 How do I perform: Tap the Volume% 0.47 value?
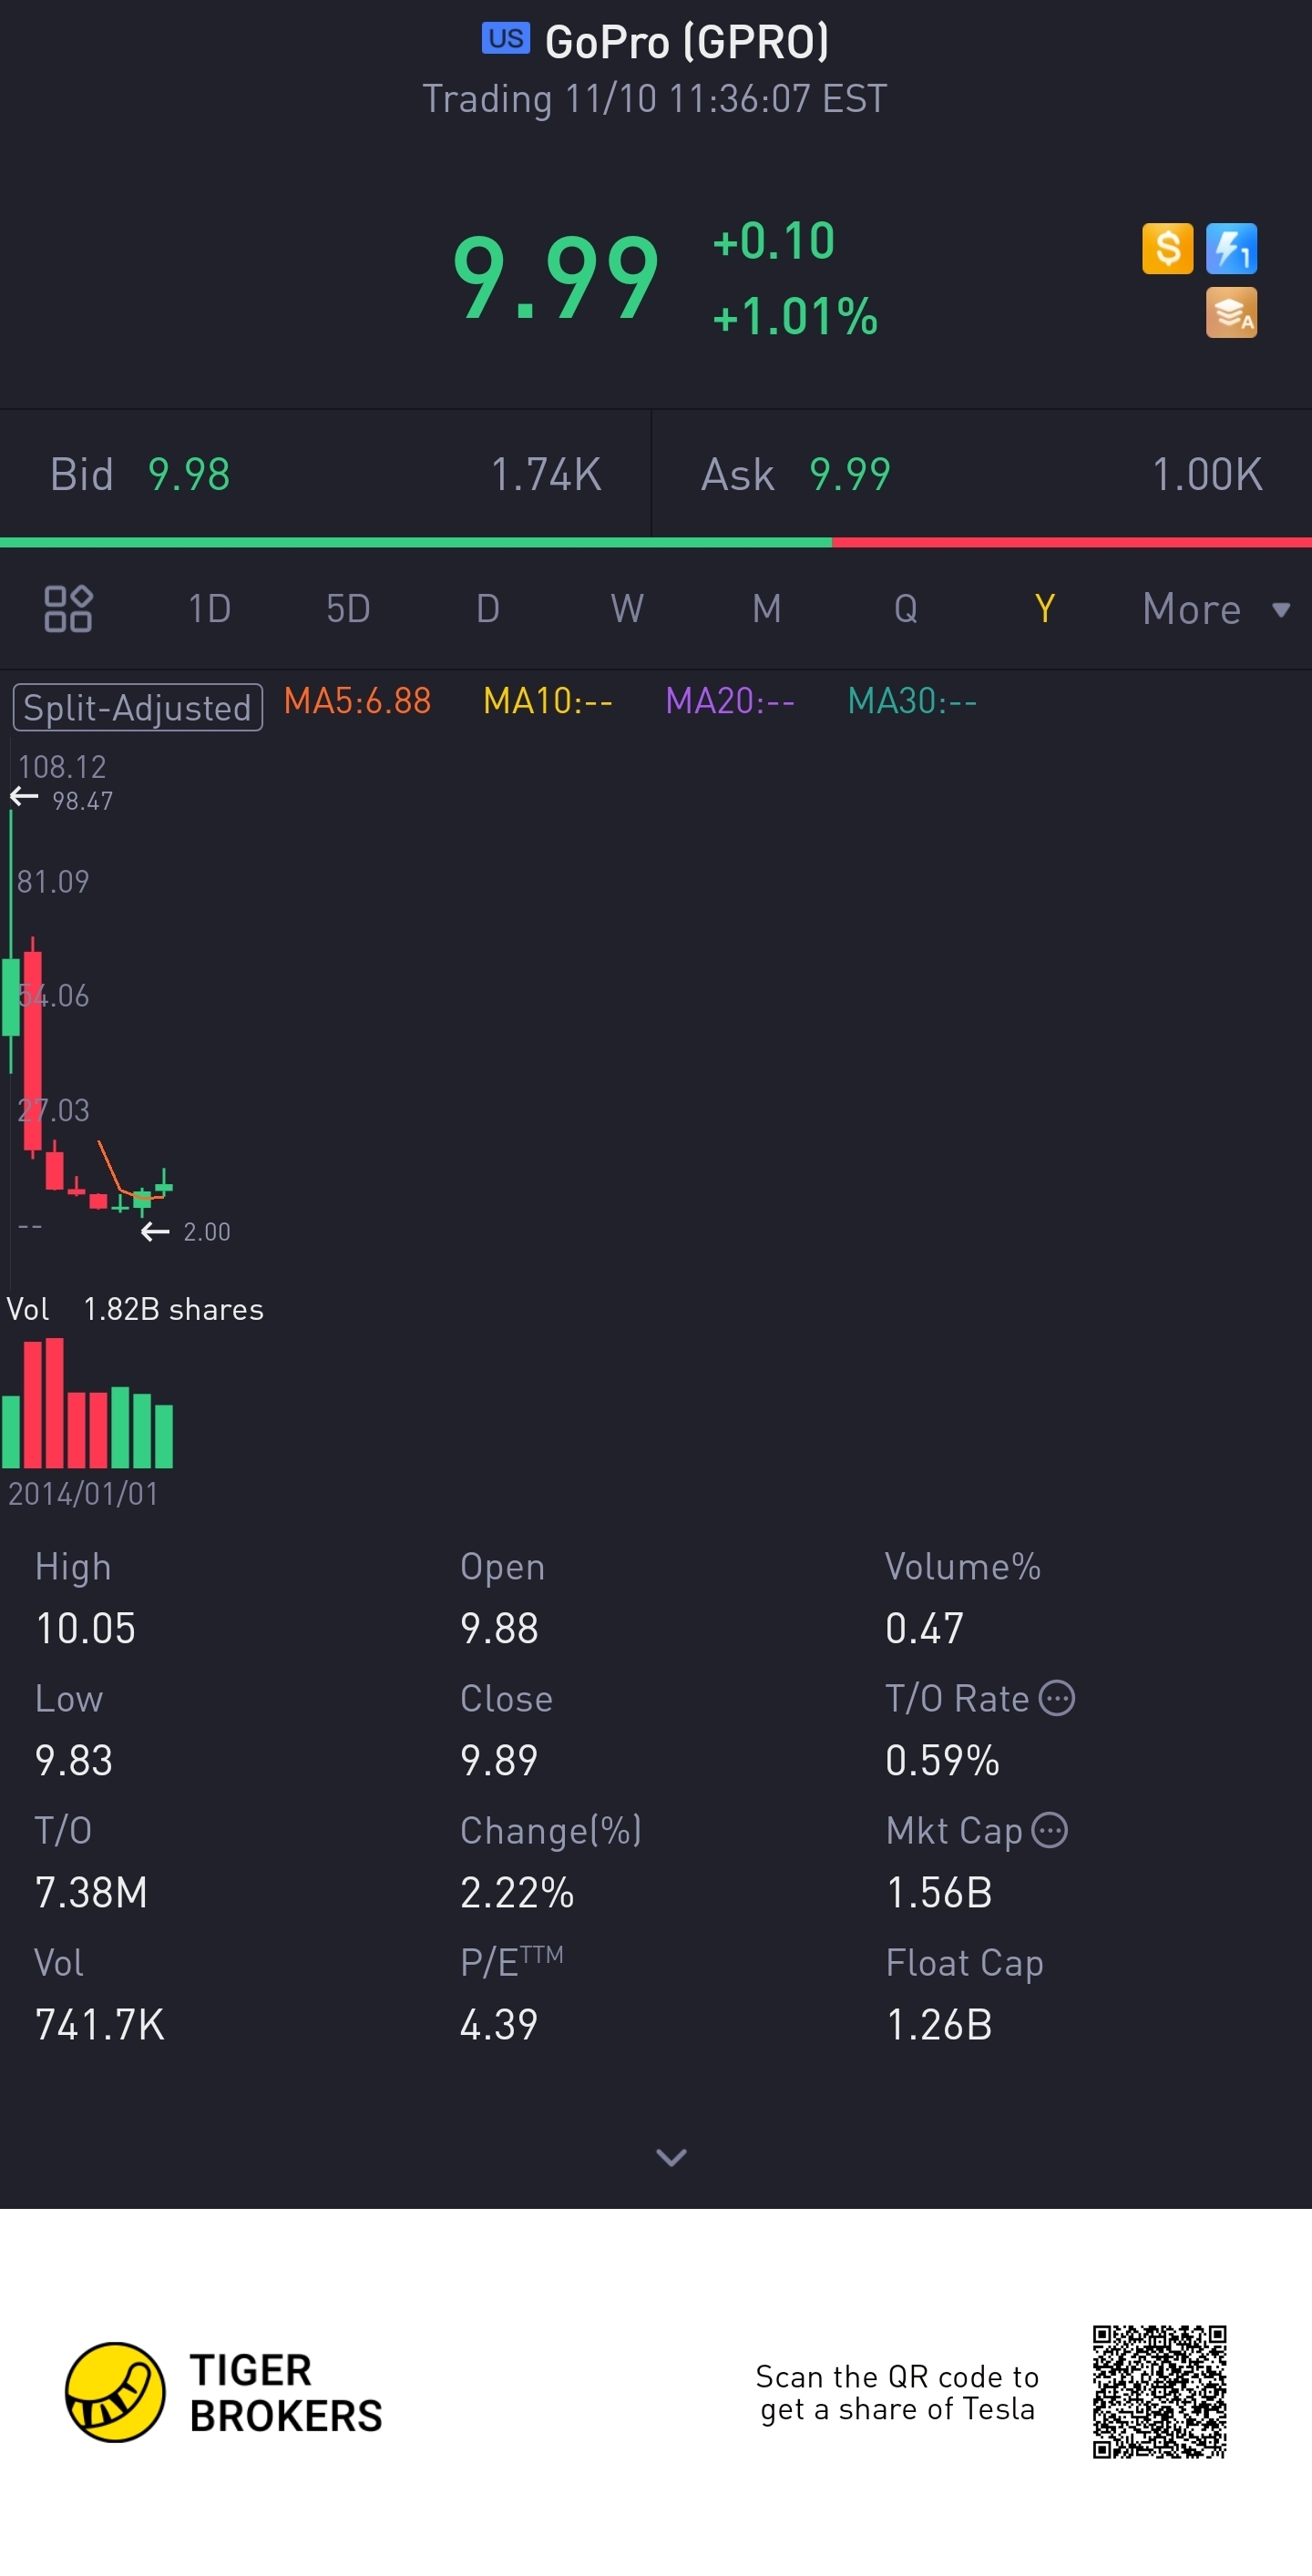coord(924,1628)
